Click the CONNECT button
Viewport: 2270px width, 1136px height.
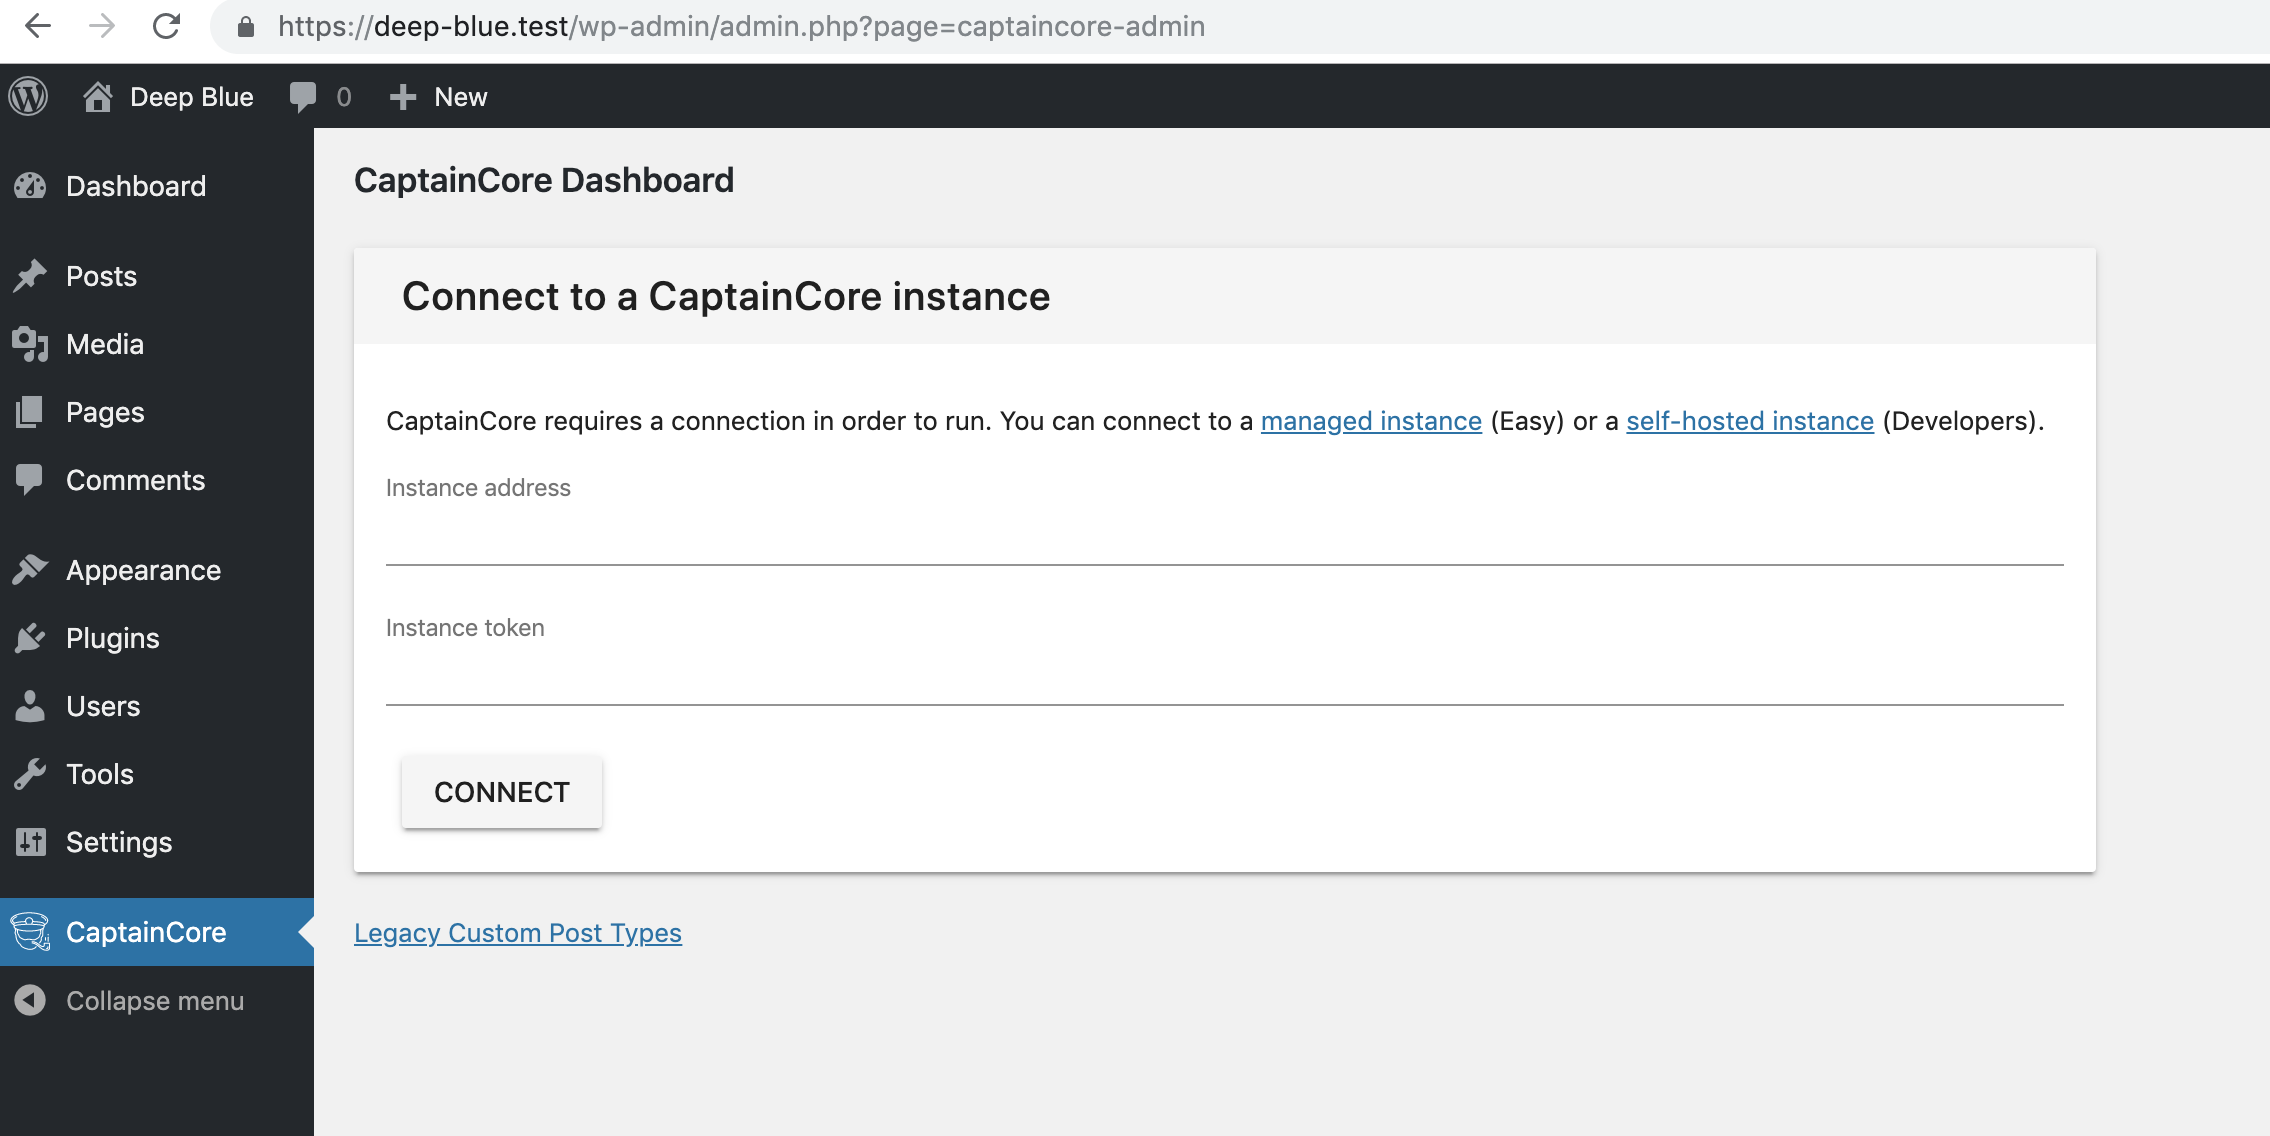click(502, 792)
